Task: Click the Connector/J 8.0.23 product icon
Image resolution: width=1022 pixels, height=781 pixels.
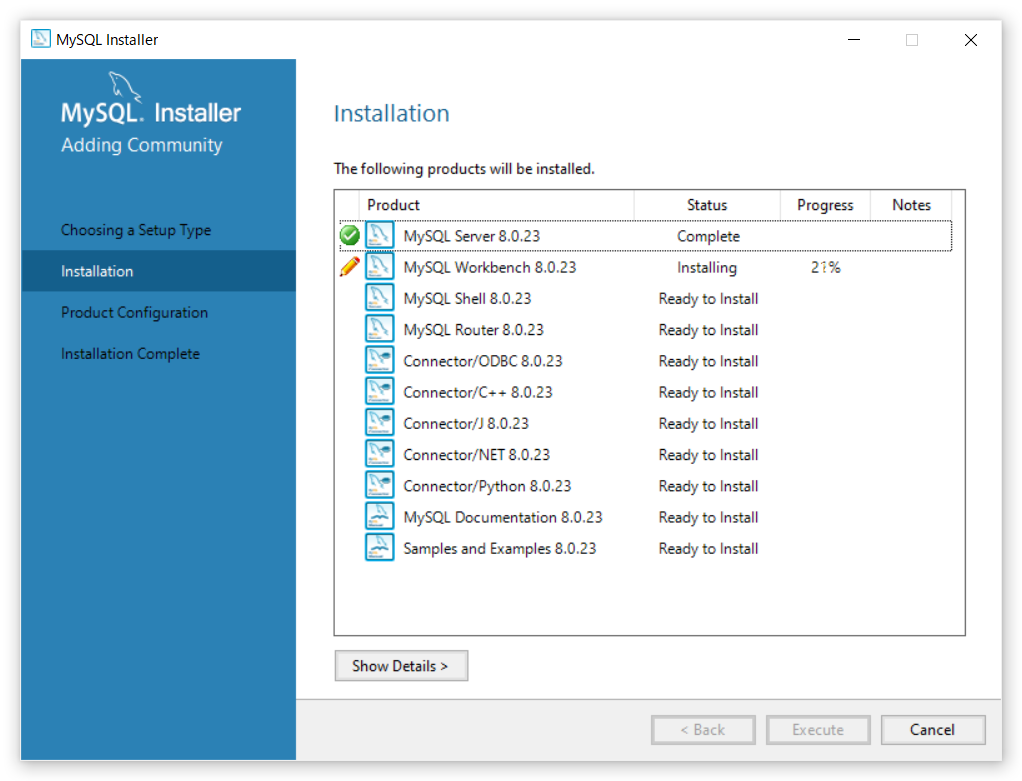Action: click(379, 423)
